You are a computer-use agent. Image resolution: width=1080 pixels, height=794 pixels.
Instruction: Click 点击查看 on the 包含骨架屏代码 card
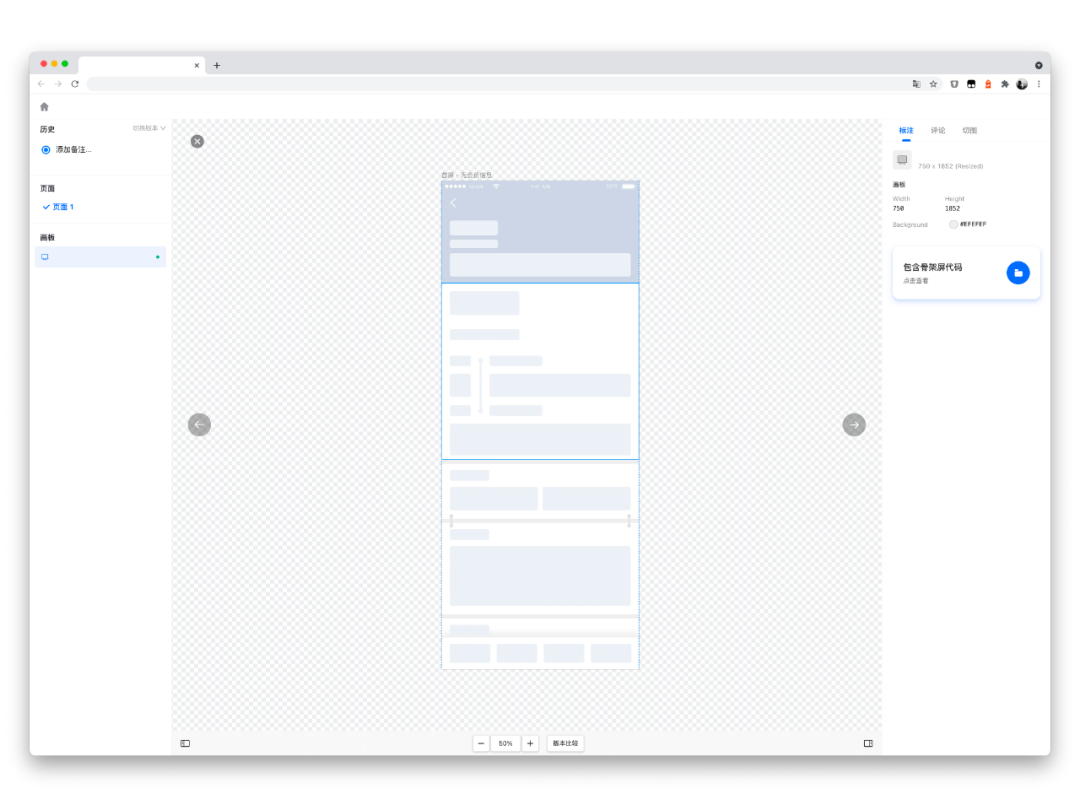pos(915,281)
